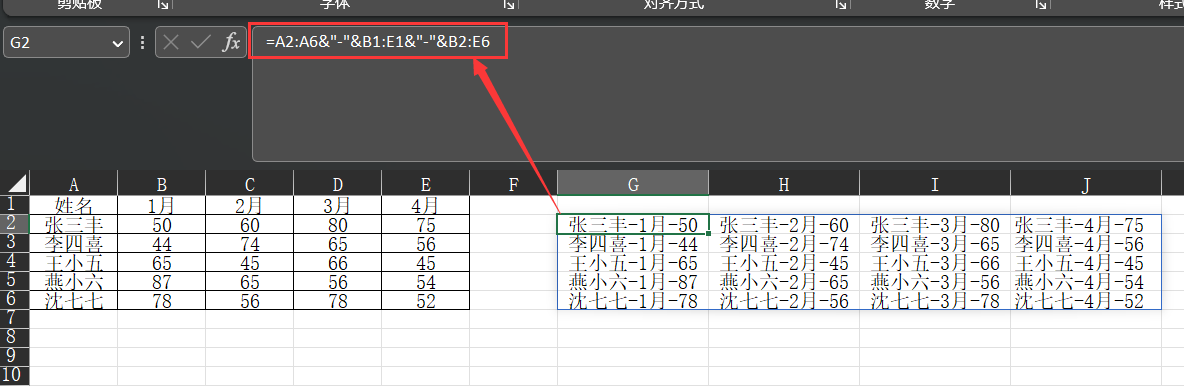The width and height of the screenshot is (1184, 386).
Task: Select the cell containing 李四喜 in column A
Action: coord(74,243)
